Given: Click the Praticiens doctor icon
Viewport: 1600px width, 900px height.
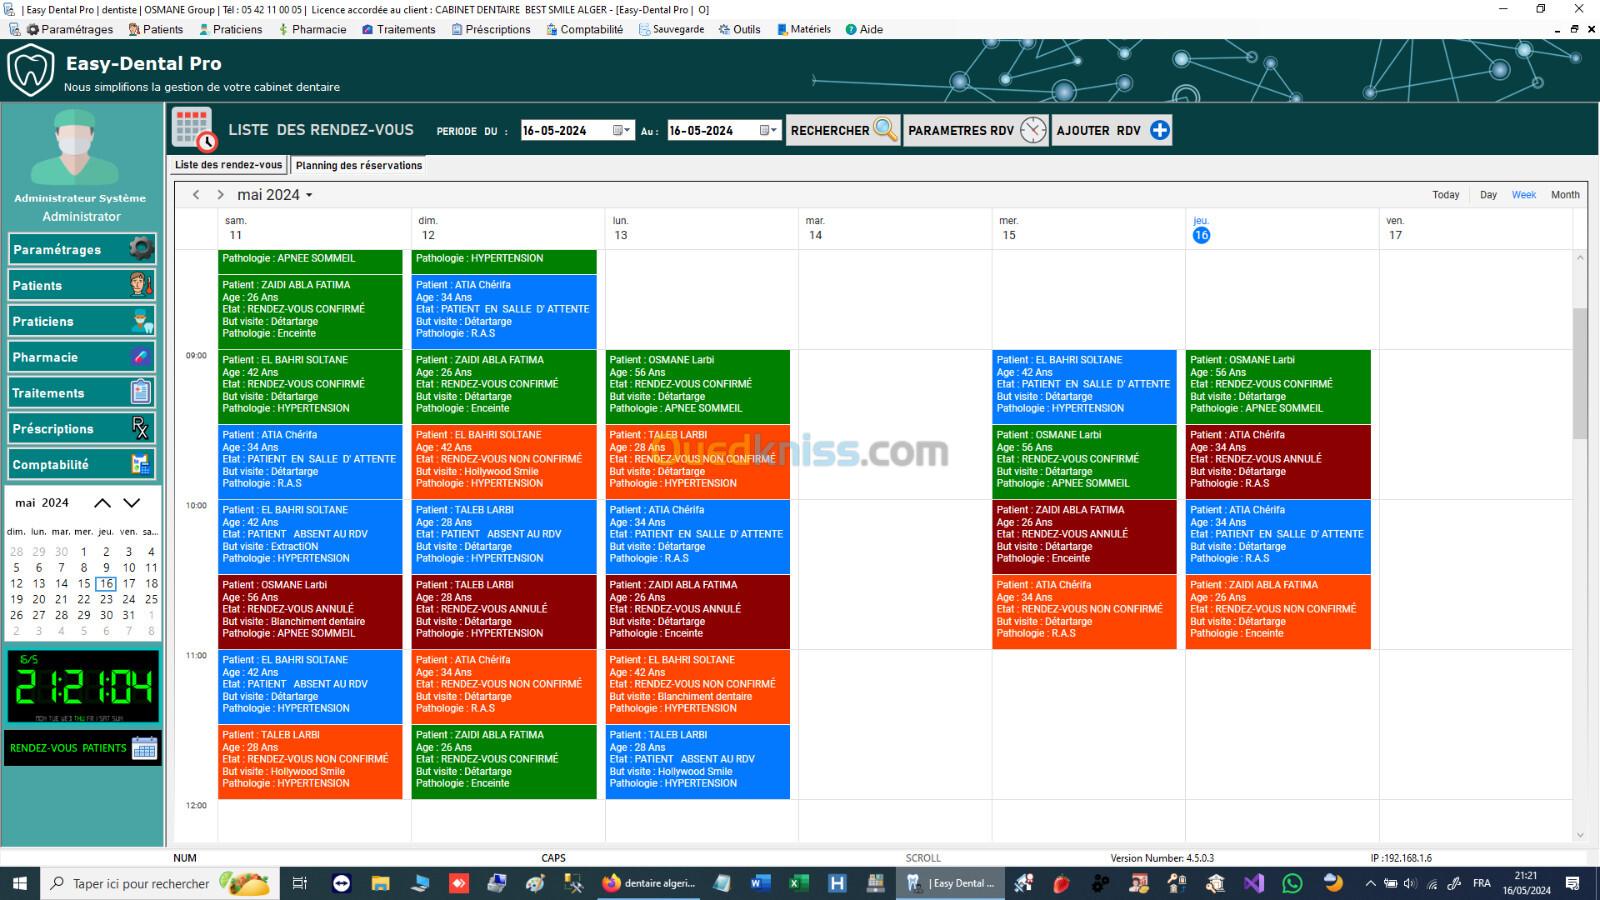Looking at the screenshot, I should tap(141, 321).
